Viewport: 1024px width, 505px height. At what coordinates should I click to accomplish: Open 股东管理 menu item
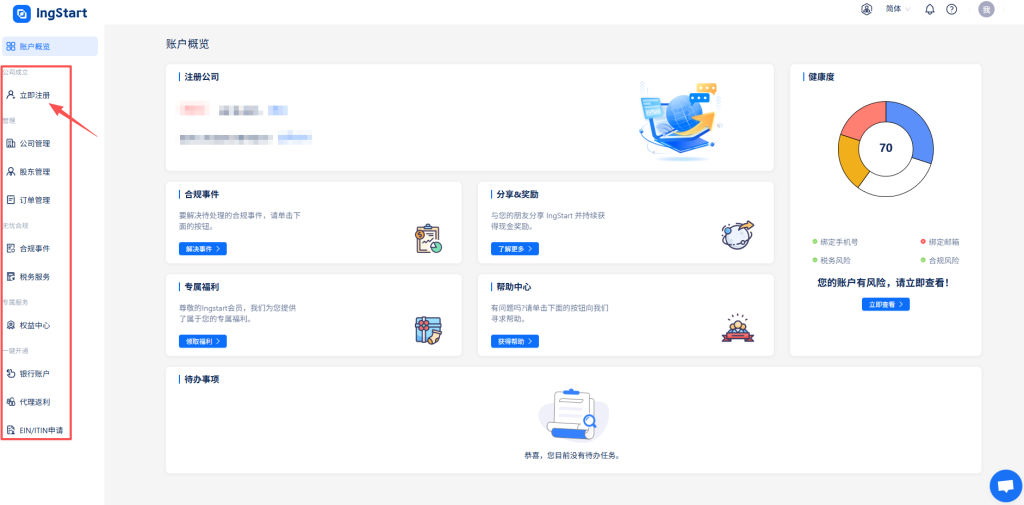tap(37, 172)
